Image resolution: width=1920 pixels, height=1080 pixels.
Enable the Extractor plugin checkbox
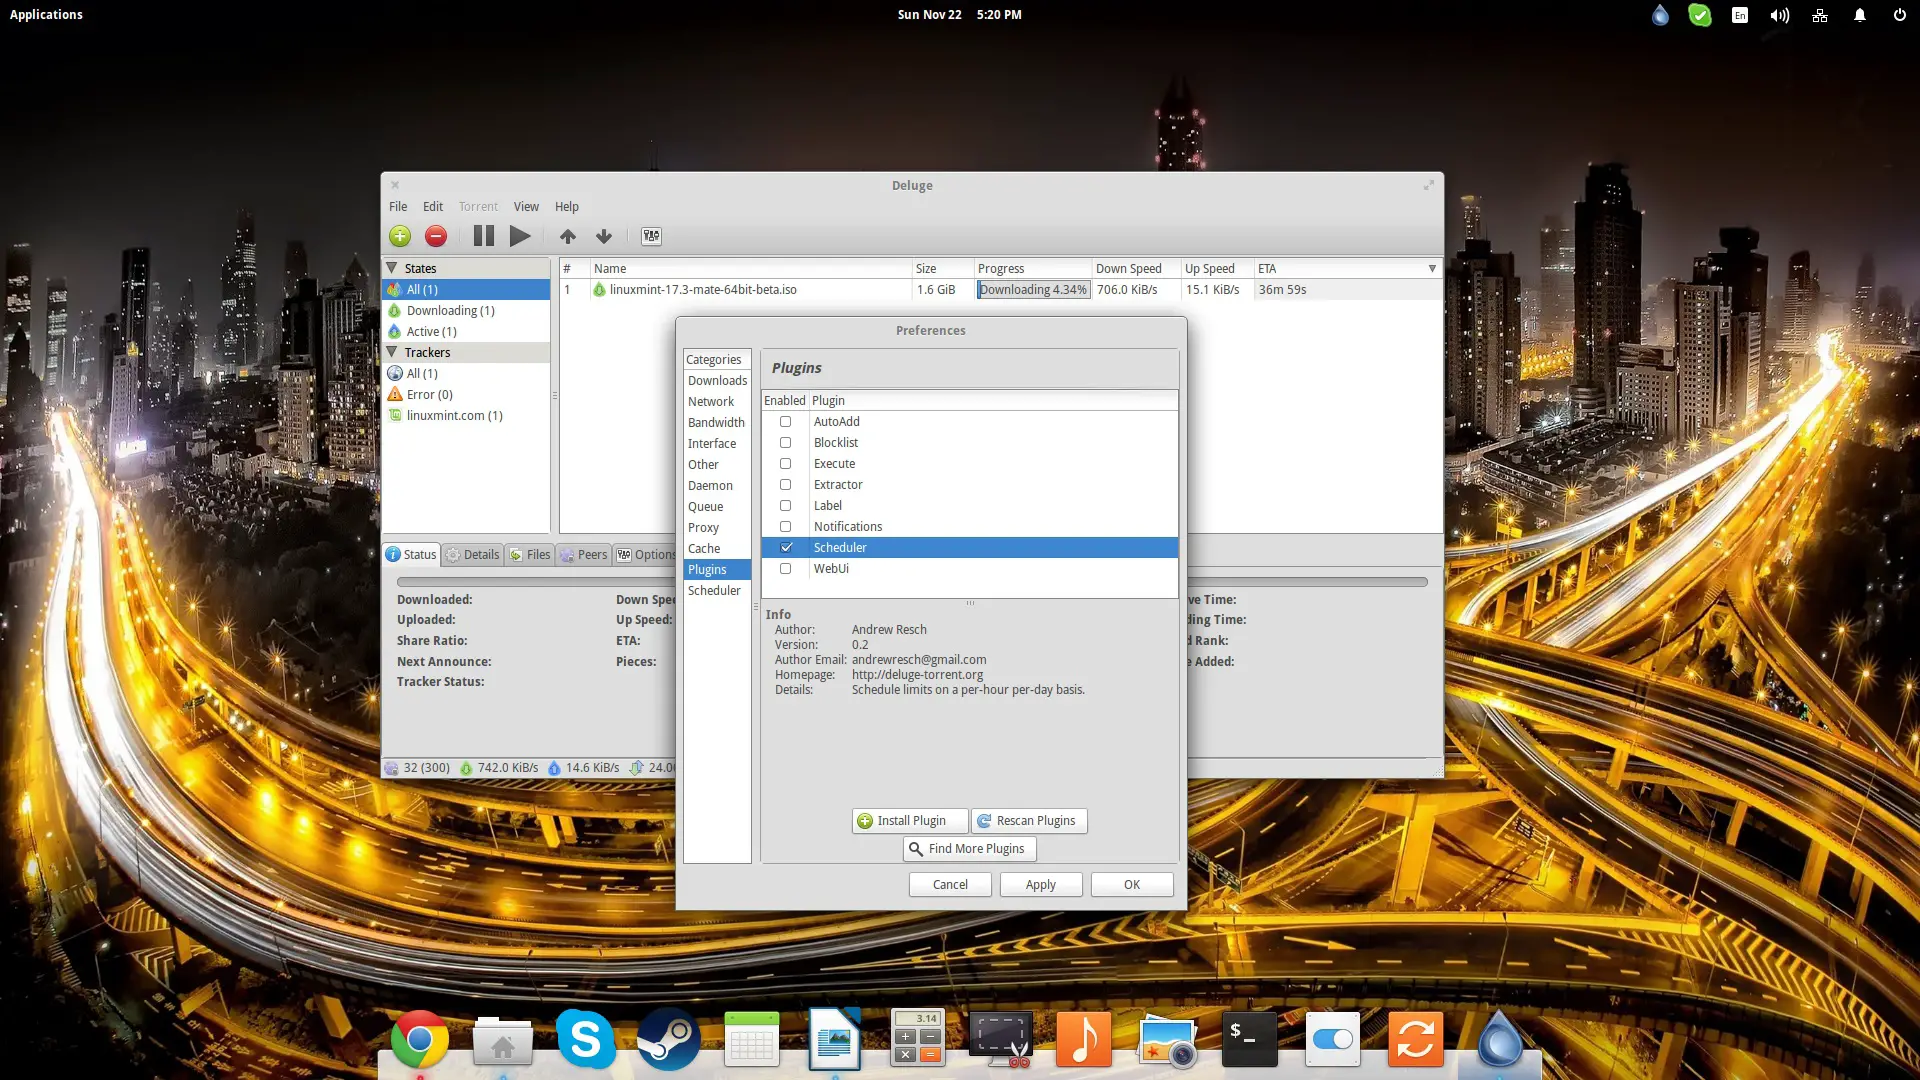(785, 484)
